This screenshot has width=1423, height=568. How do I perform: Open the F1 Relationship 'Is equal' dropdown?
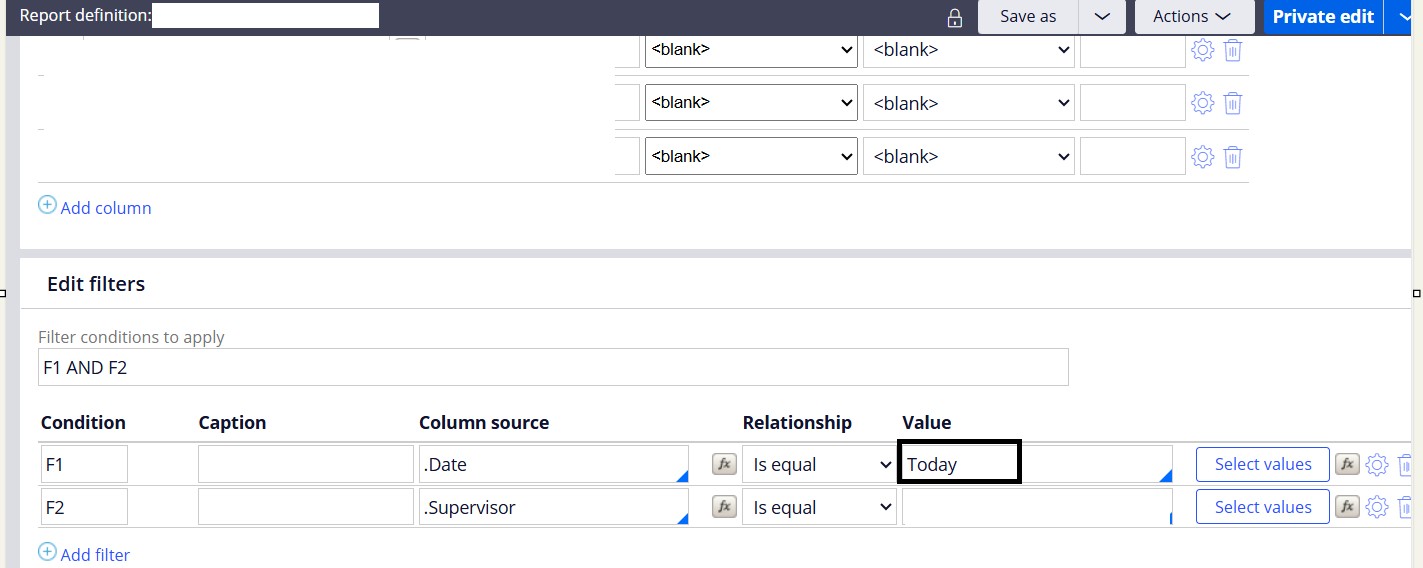819,464
